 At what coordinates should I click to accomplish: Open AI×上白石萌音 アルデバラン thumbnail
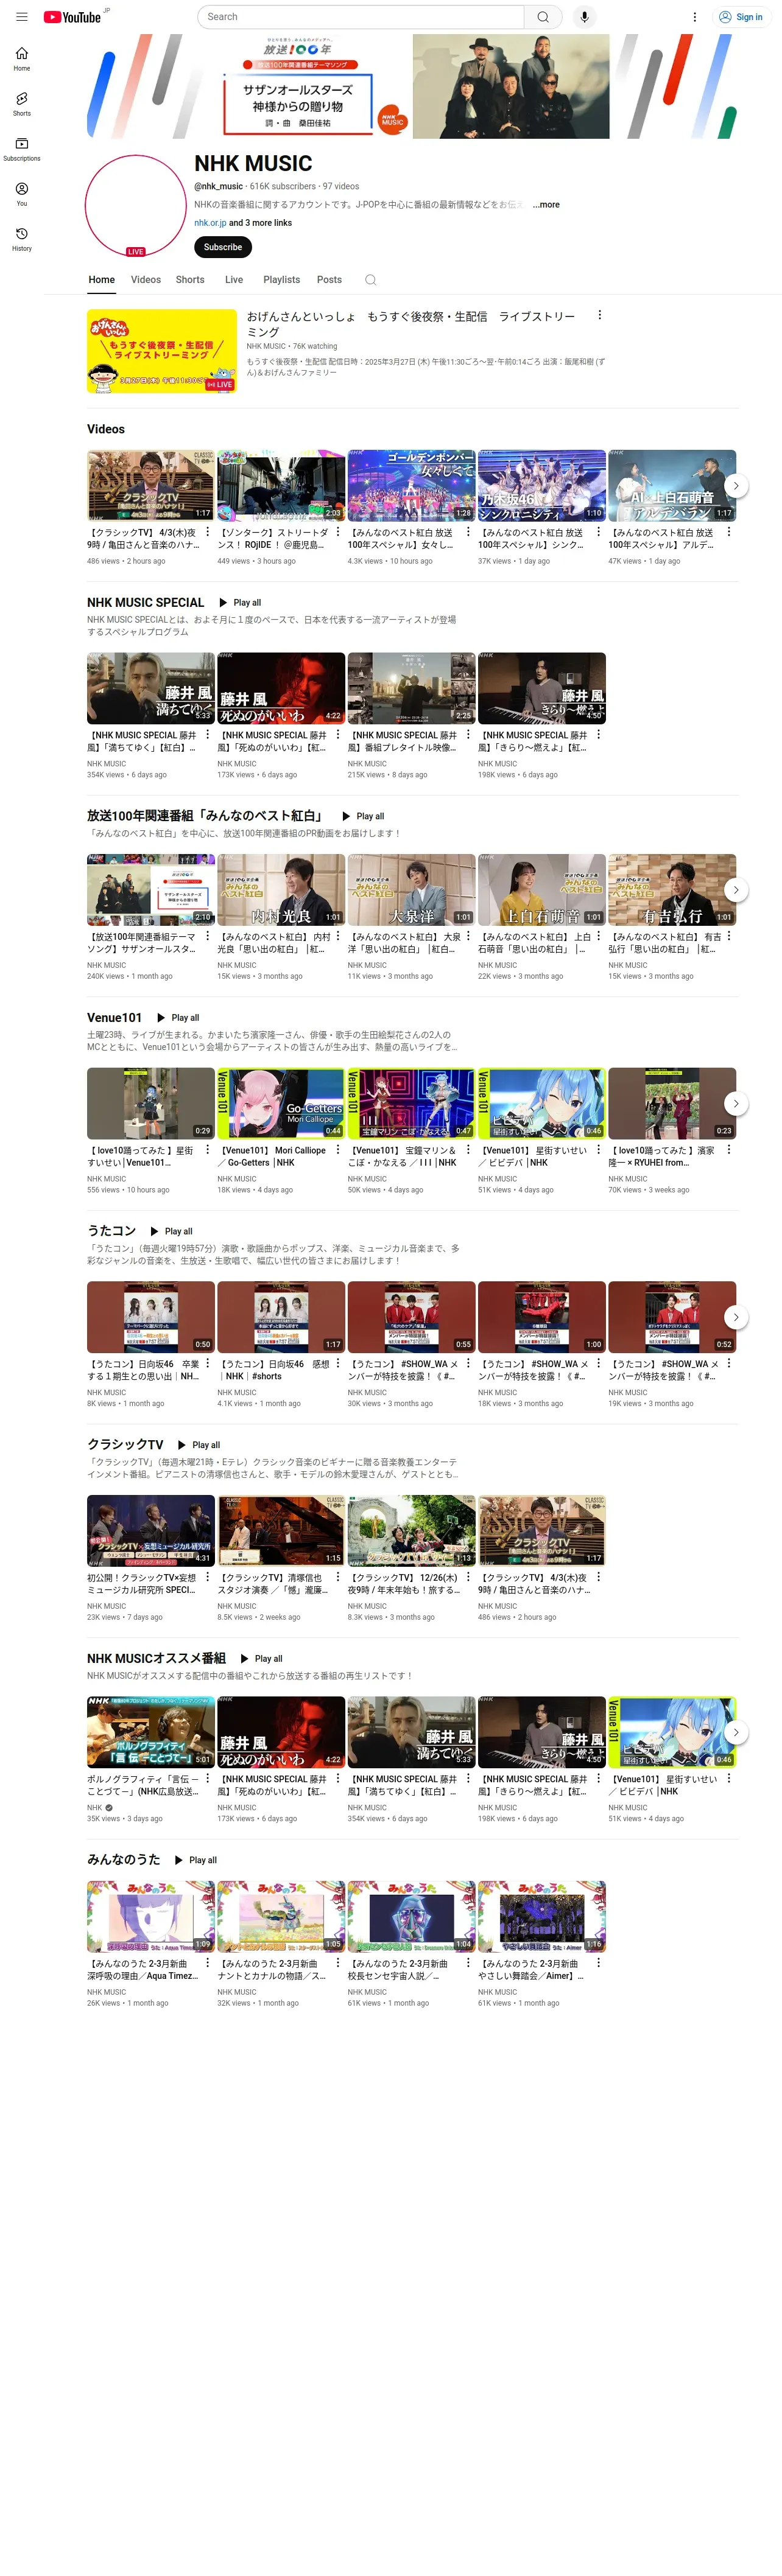click(x=672, y=485)
